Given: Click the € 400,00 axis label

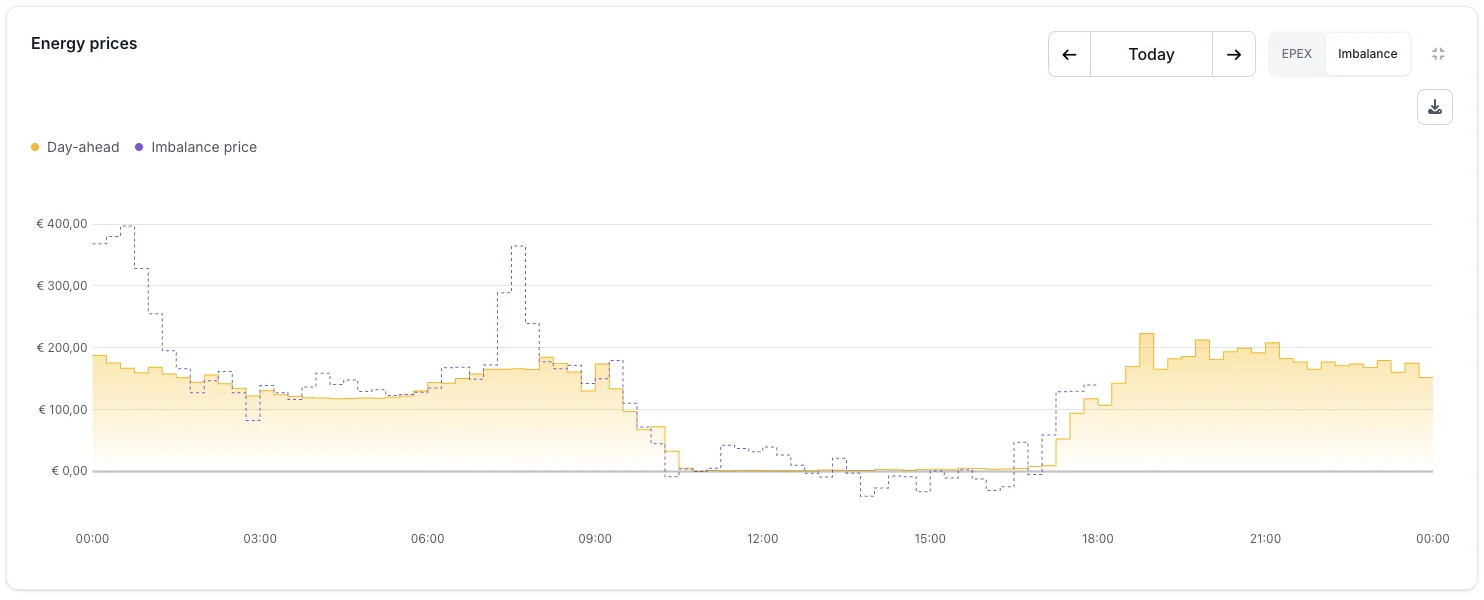Looking at the screenshot, I should coord(62,224).
